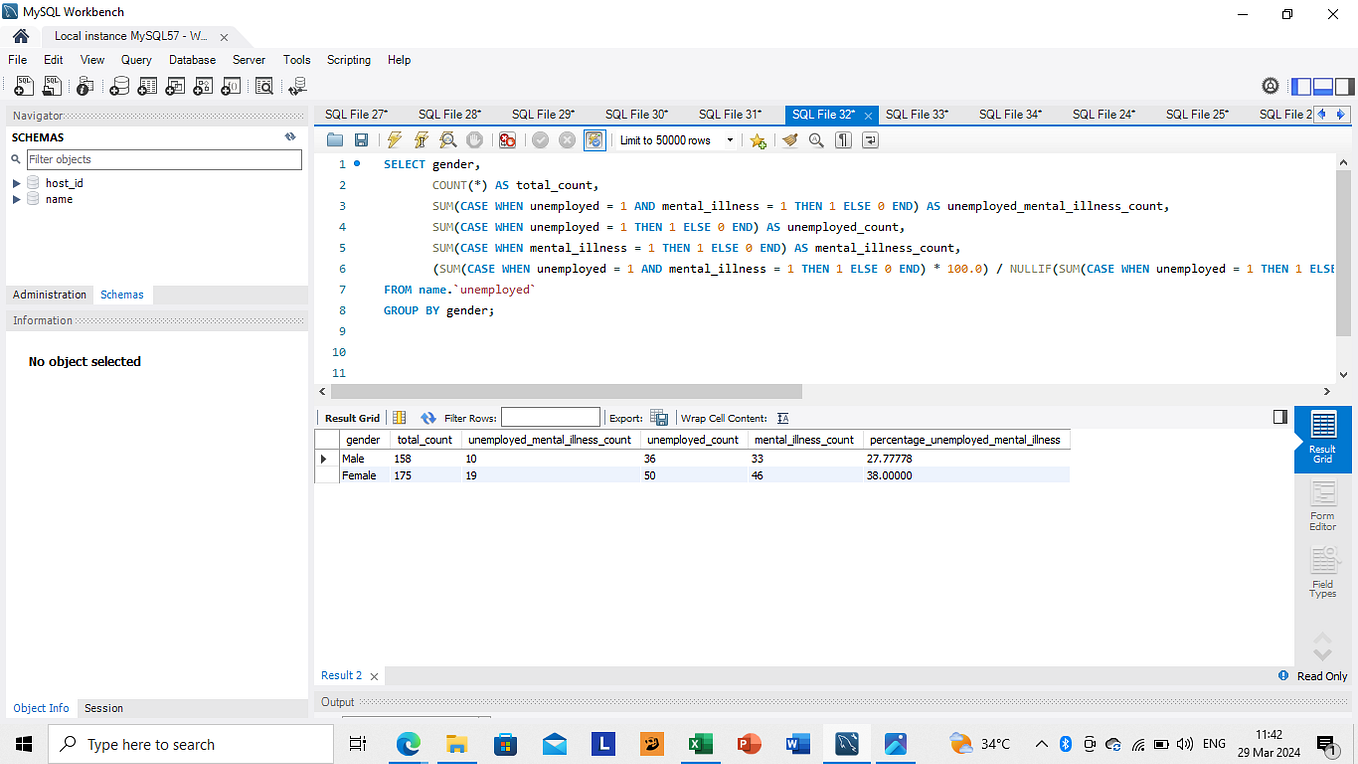Create a new stored procedure icon
This screenshot has width=1358, height=764.
pyautogui.click(x=203, y=87)
